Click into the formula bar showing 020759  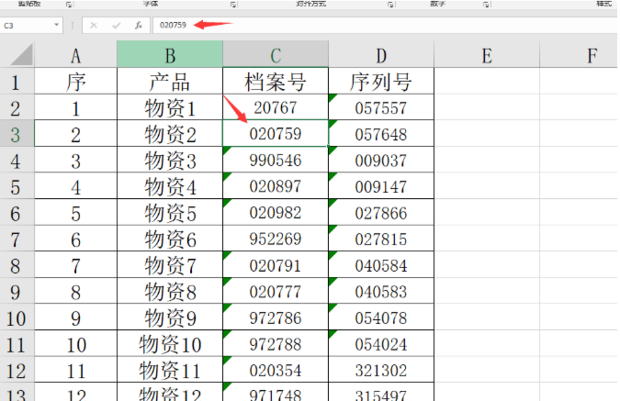pos(386,25)
